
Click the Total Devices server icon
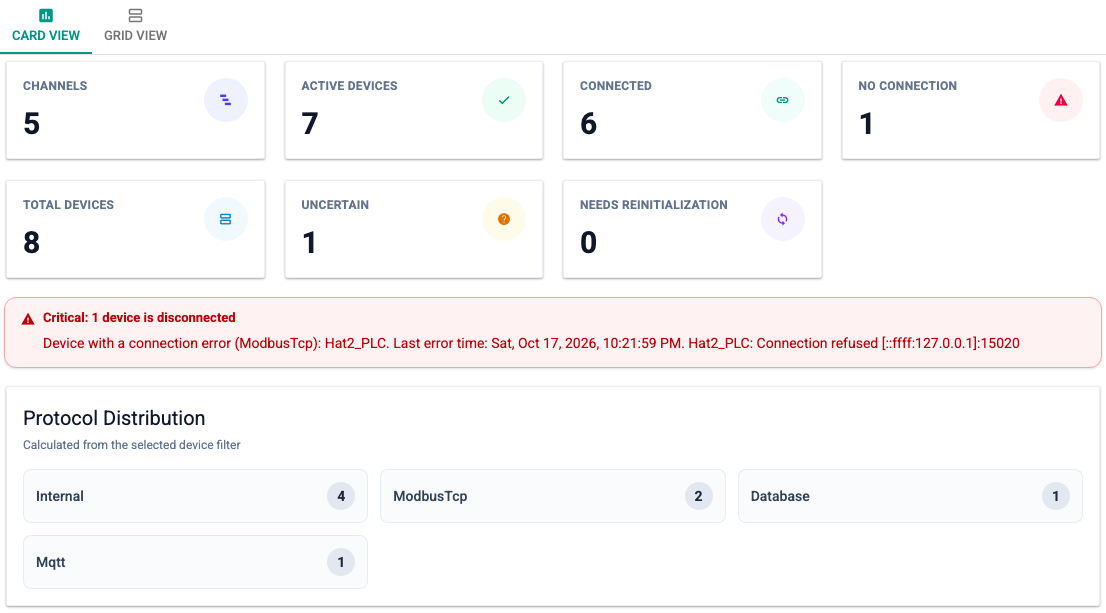tap(226, 219)
